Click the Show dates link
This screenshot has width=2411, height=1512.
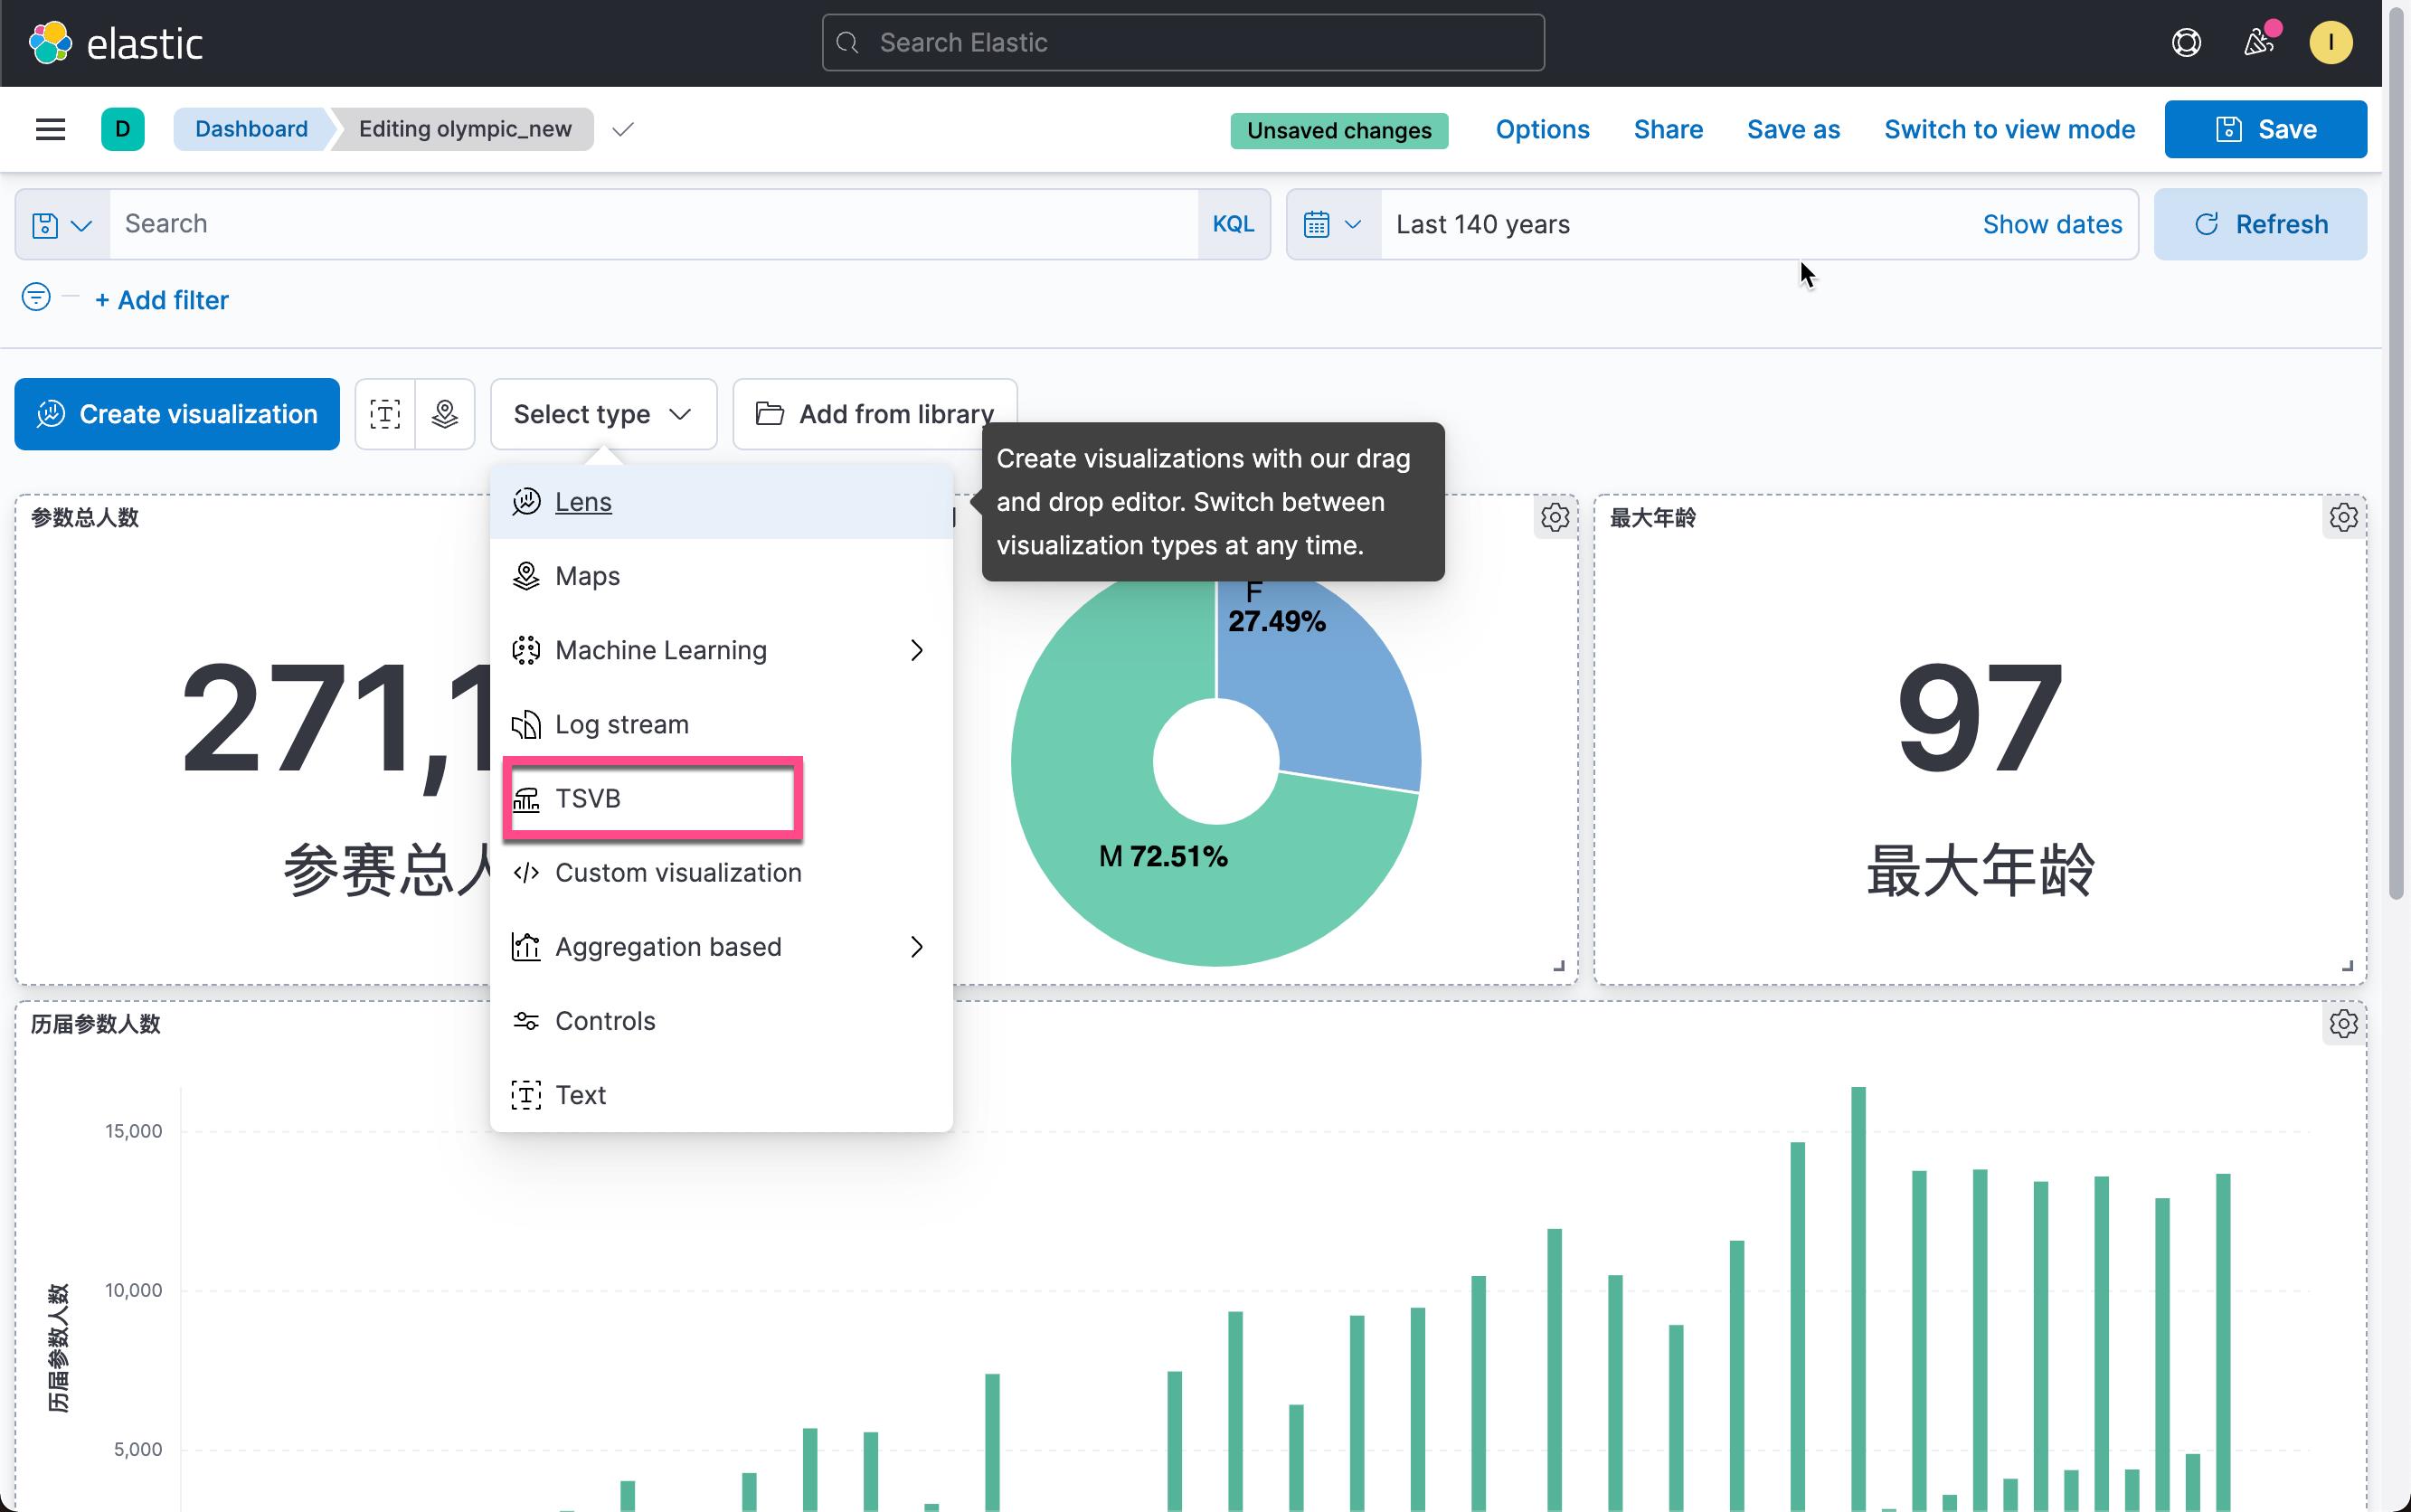(x=2052, y=225)
